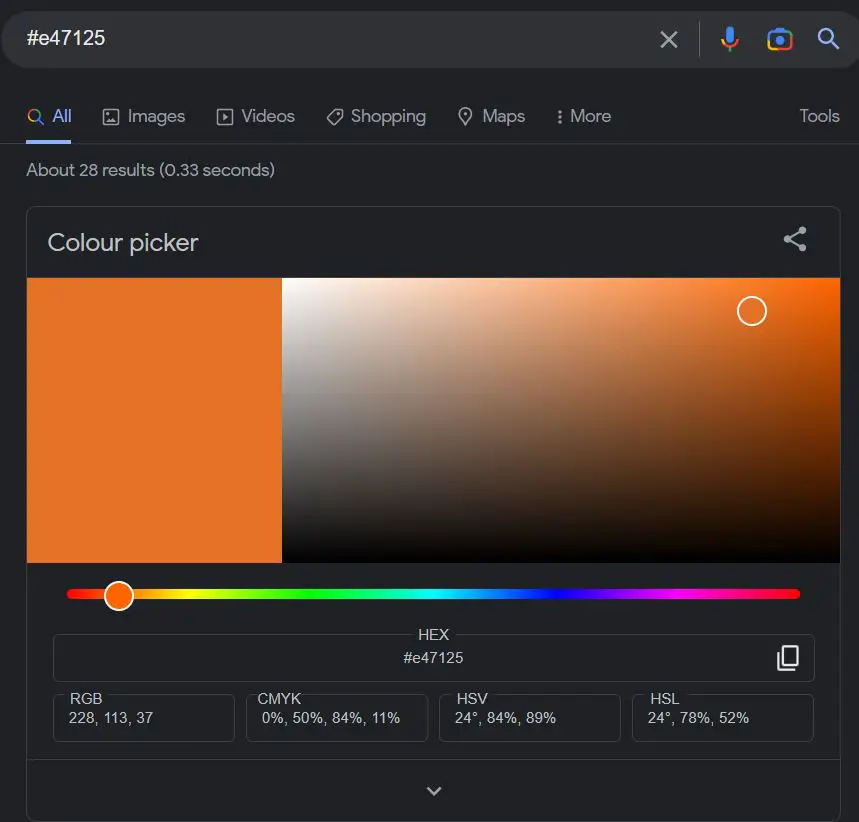Click the hue slider orange handle

click(119, 596)
